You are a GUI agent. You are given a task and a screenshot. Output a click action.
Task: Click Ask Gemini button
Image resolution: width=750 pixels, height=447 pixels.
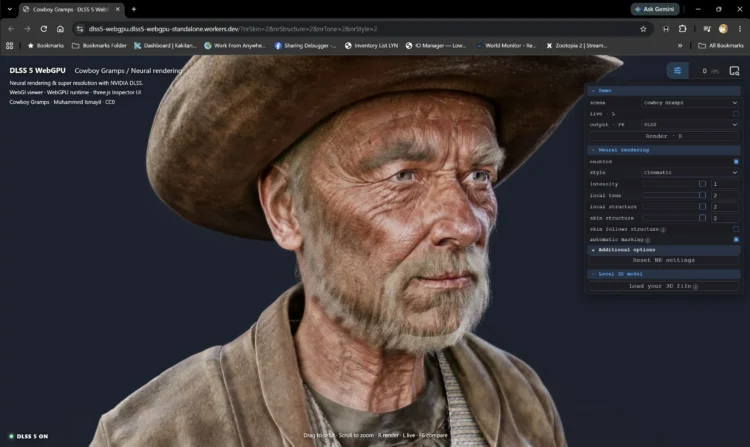click(x=655, y=9)
